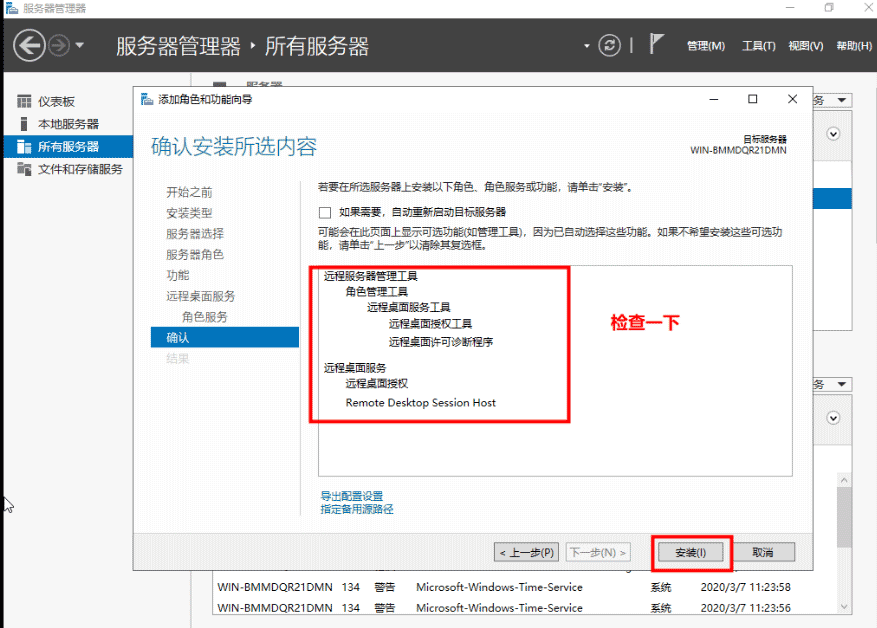Screen dimensions: 877x628
Task: Click the refresh icon in the top bar
Action: pyautogui.click(x=609, y=44)
